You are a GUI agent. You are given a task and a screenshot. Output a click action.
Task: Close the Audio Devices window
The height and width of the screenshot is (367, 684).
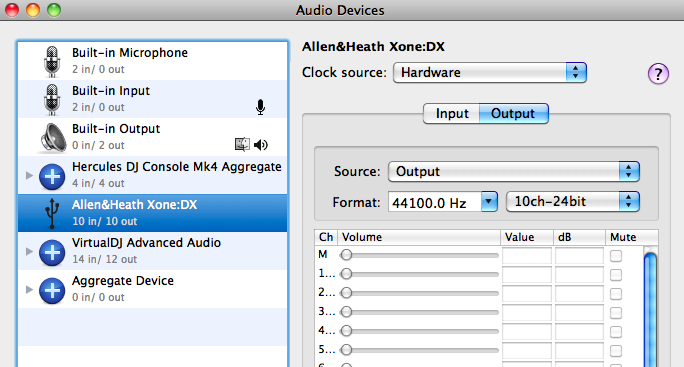coord(12,10)
